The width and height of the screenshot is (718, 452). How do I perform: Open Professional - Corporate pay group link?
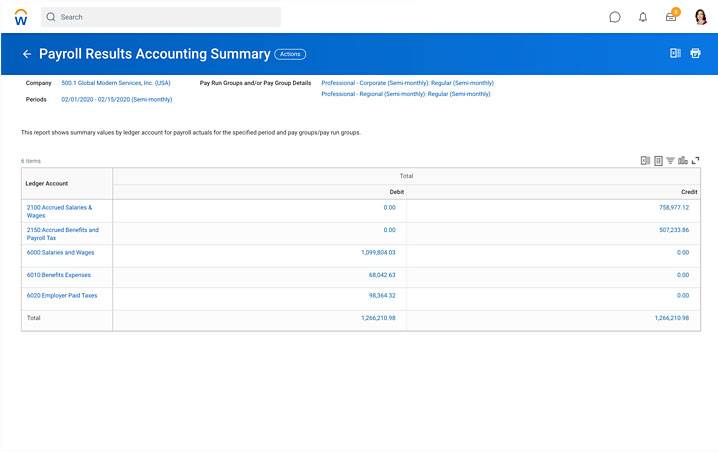tap(408, 83)
